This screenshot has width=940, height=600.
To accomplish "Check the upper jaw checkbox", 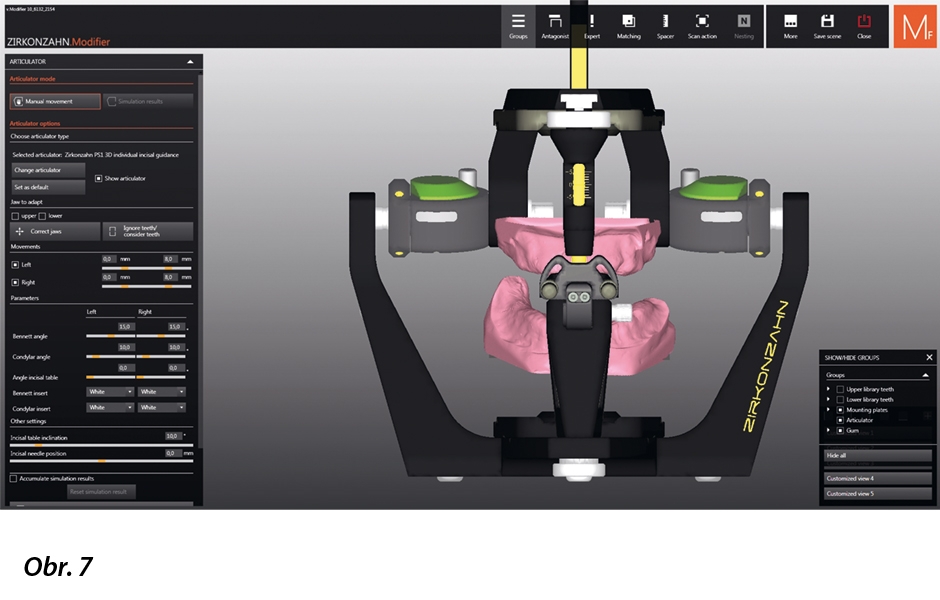I will pyautogui.click(x=15, y=216).
